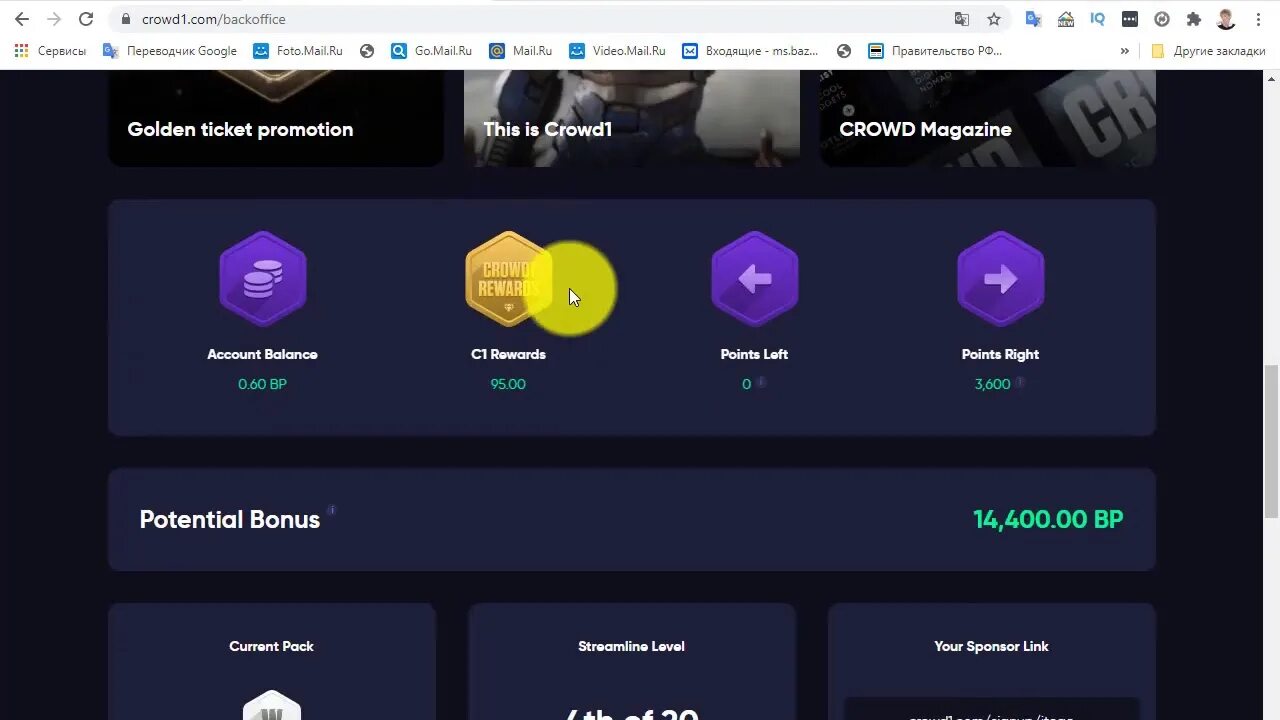Open the CROWD Magazine card

click(x=988, y=118)
